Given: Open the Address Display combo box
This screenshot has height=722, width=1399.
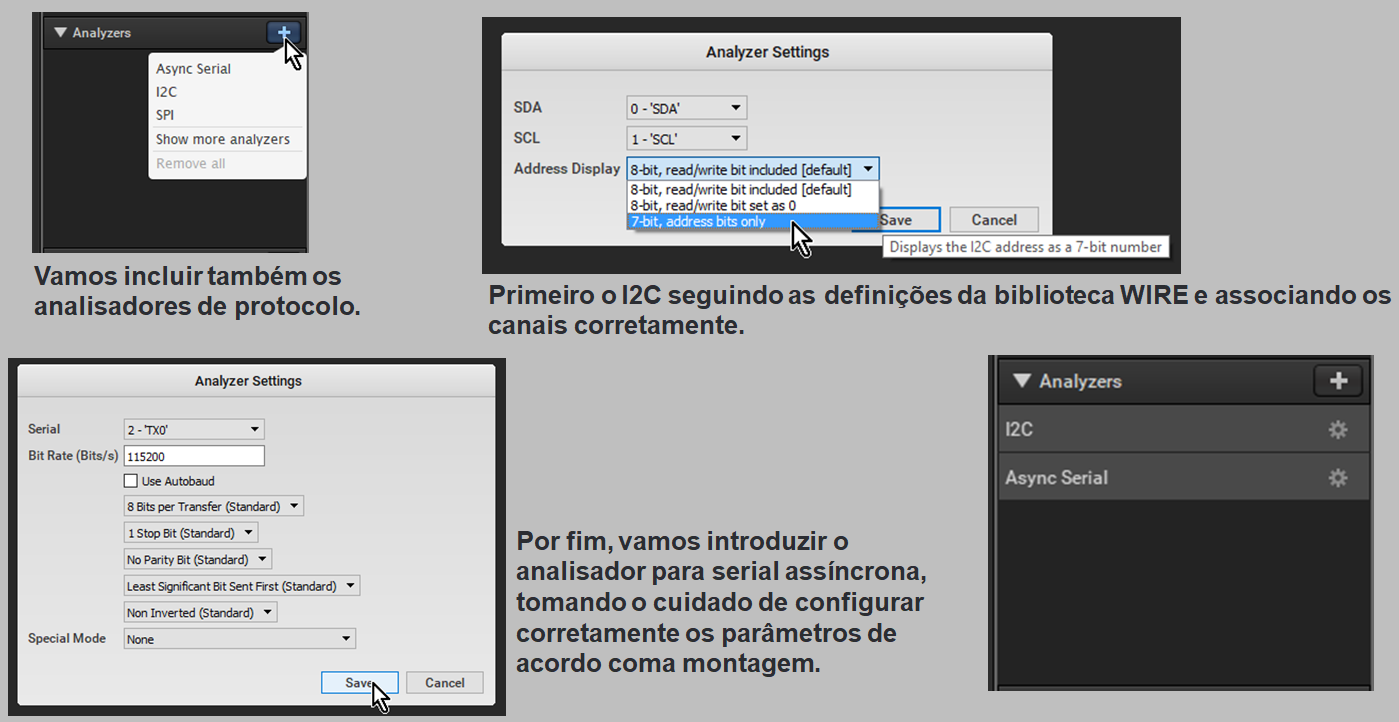Looking at the screenshot, I should tap(753, 169).
